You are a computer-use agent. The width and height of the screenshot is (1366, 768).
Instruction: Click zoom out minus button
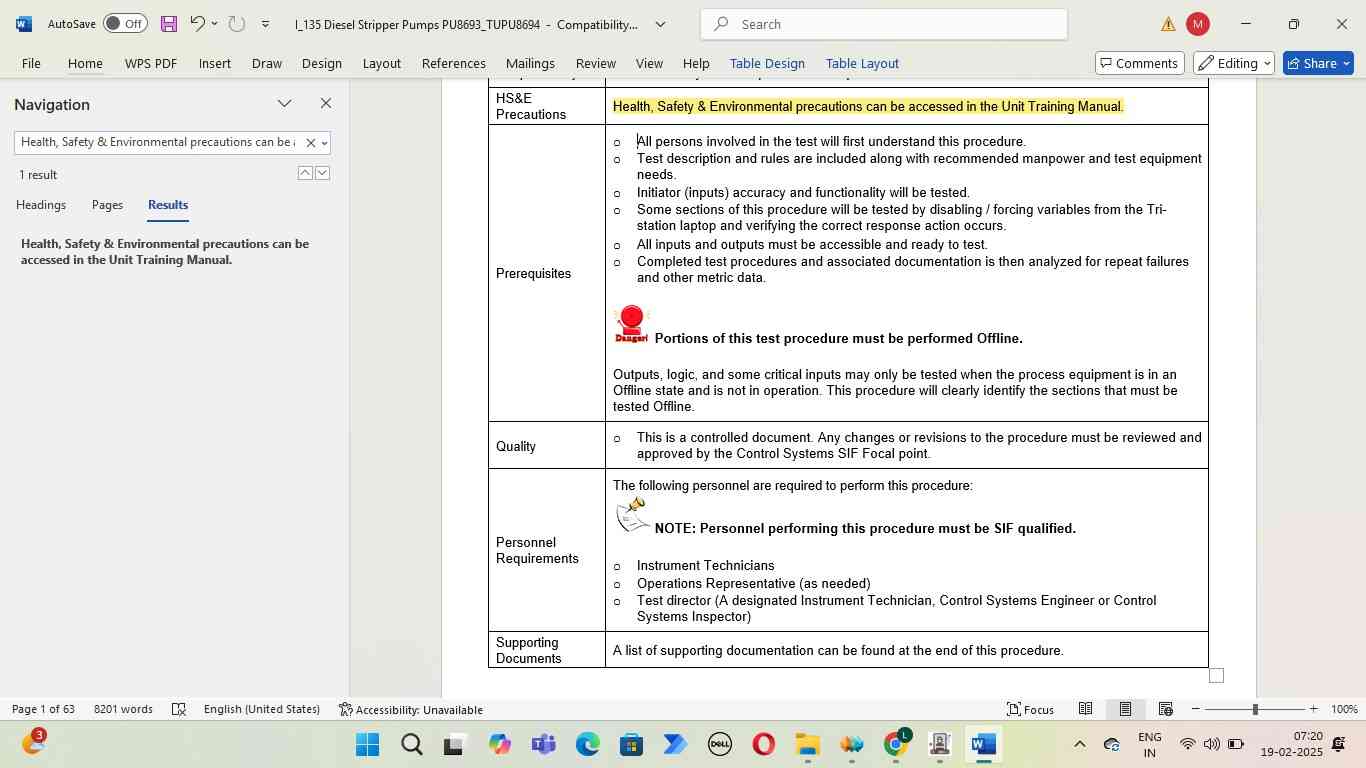[1196, 709]
